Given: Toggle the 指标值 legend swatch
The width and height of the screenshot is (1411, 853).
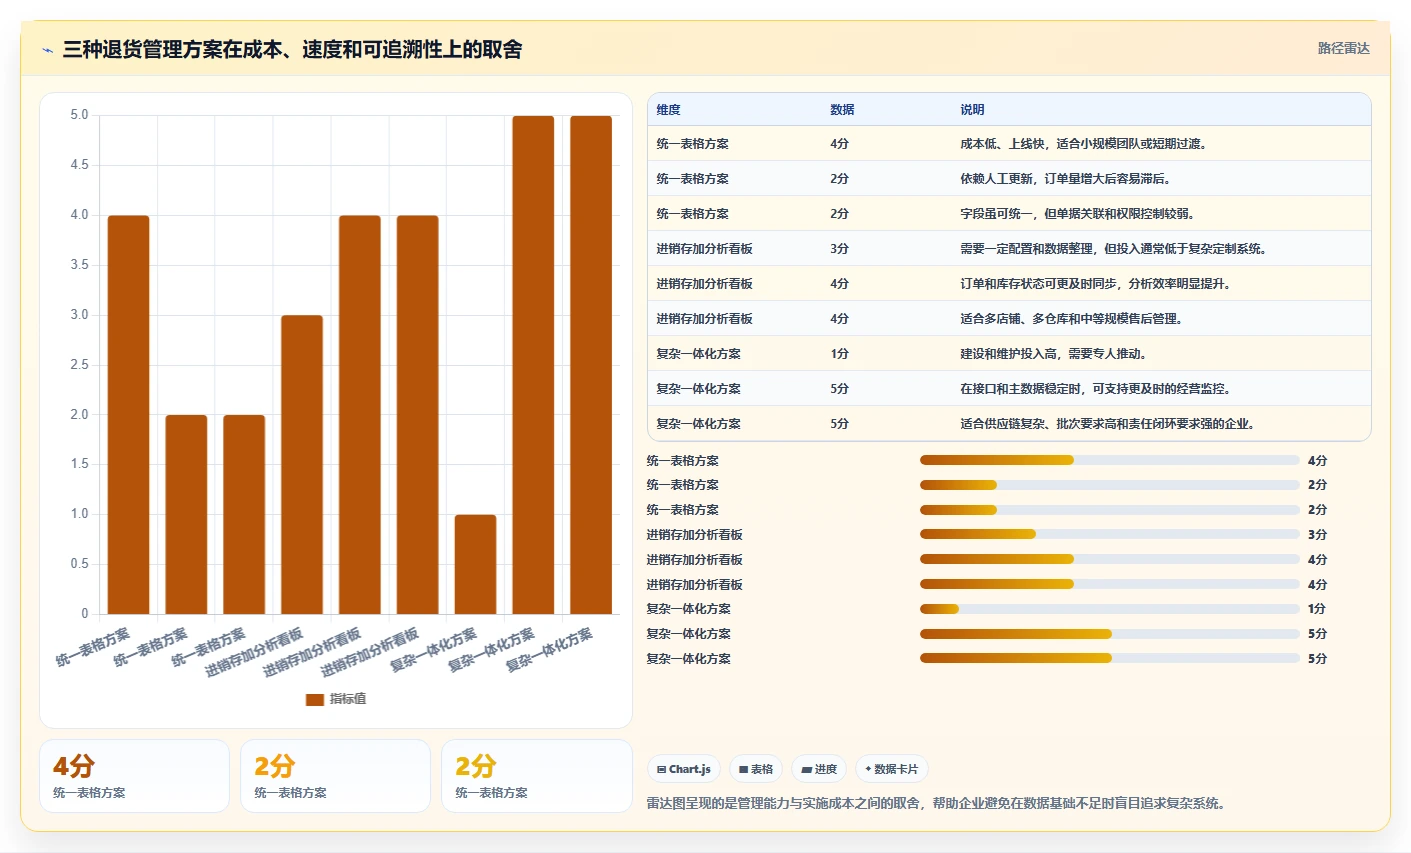Looking at the screenshot, I should coord(315,699).
